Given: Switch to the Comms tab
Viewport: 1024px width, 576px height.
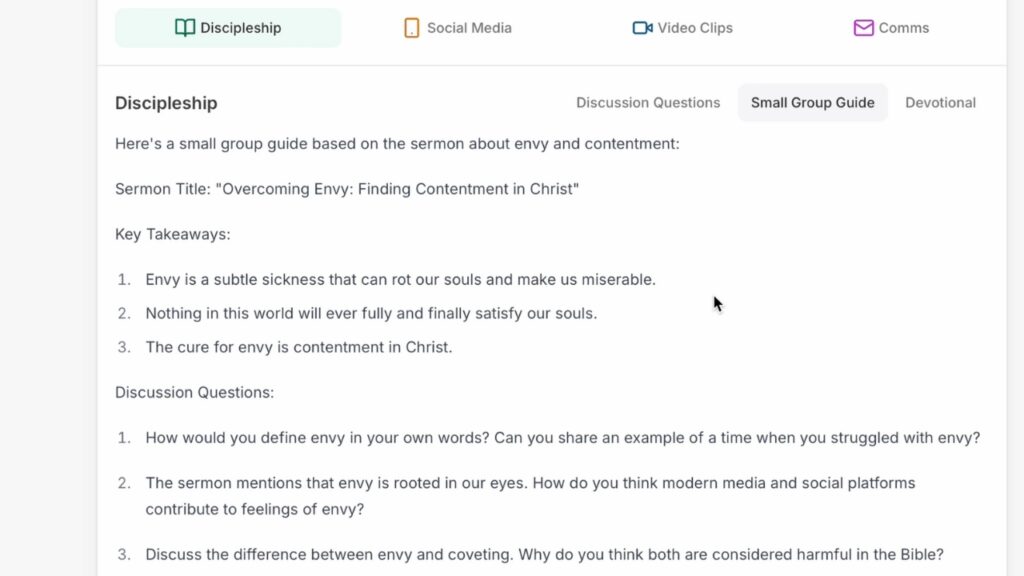Looking at the screenshot, I should coord(890,28).
